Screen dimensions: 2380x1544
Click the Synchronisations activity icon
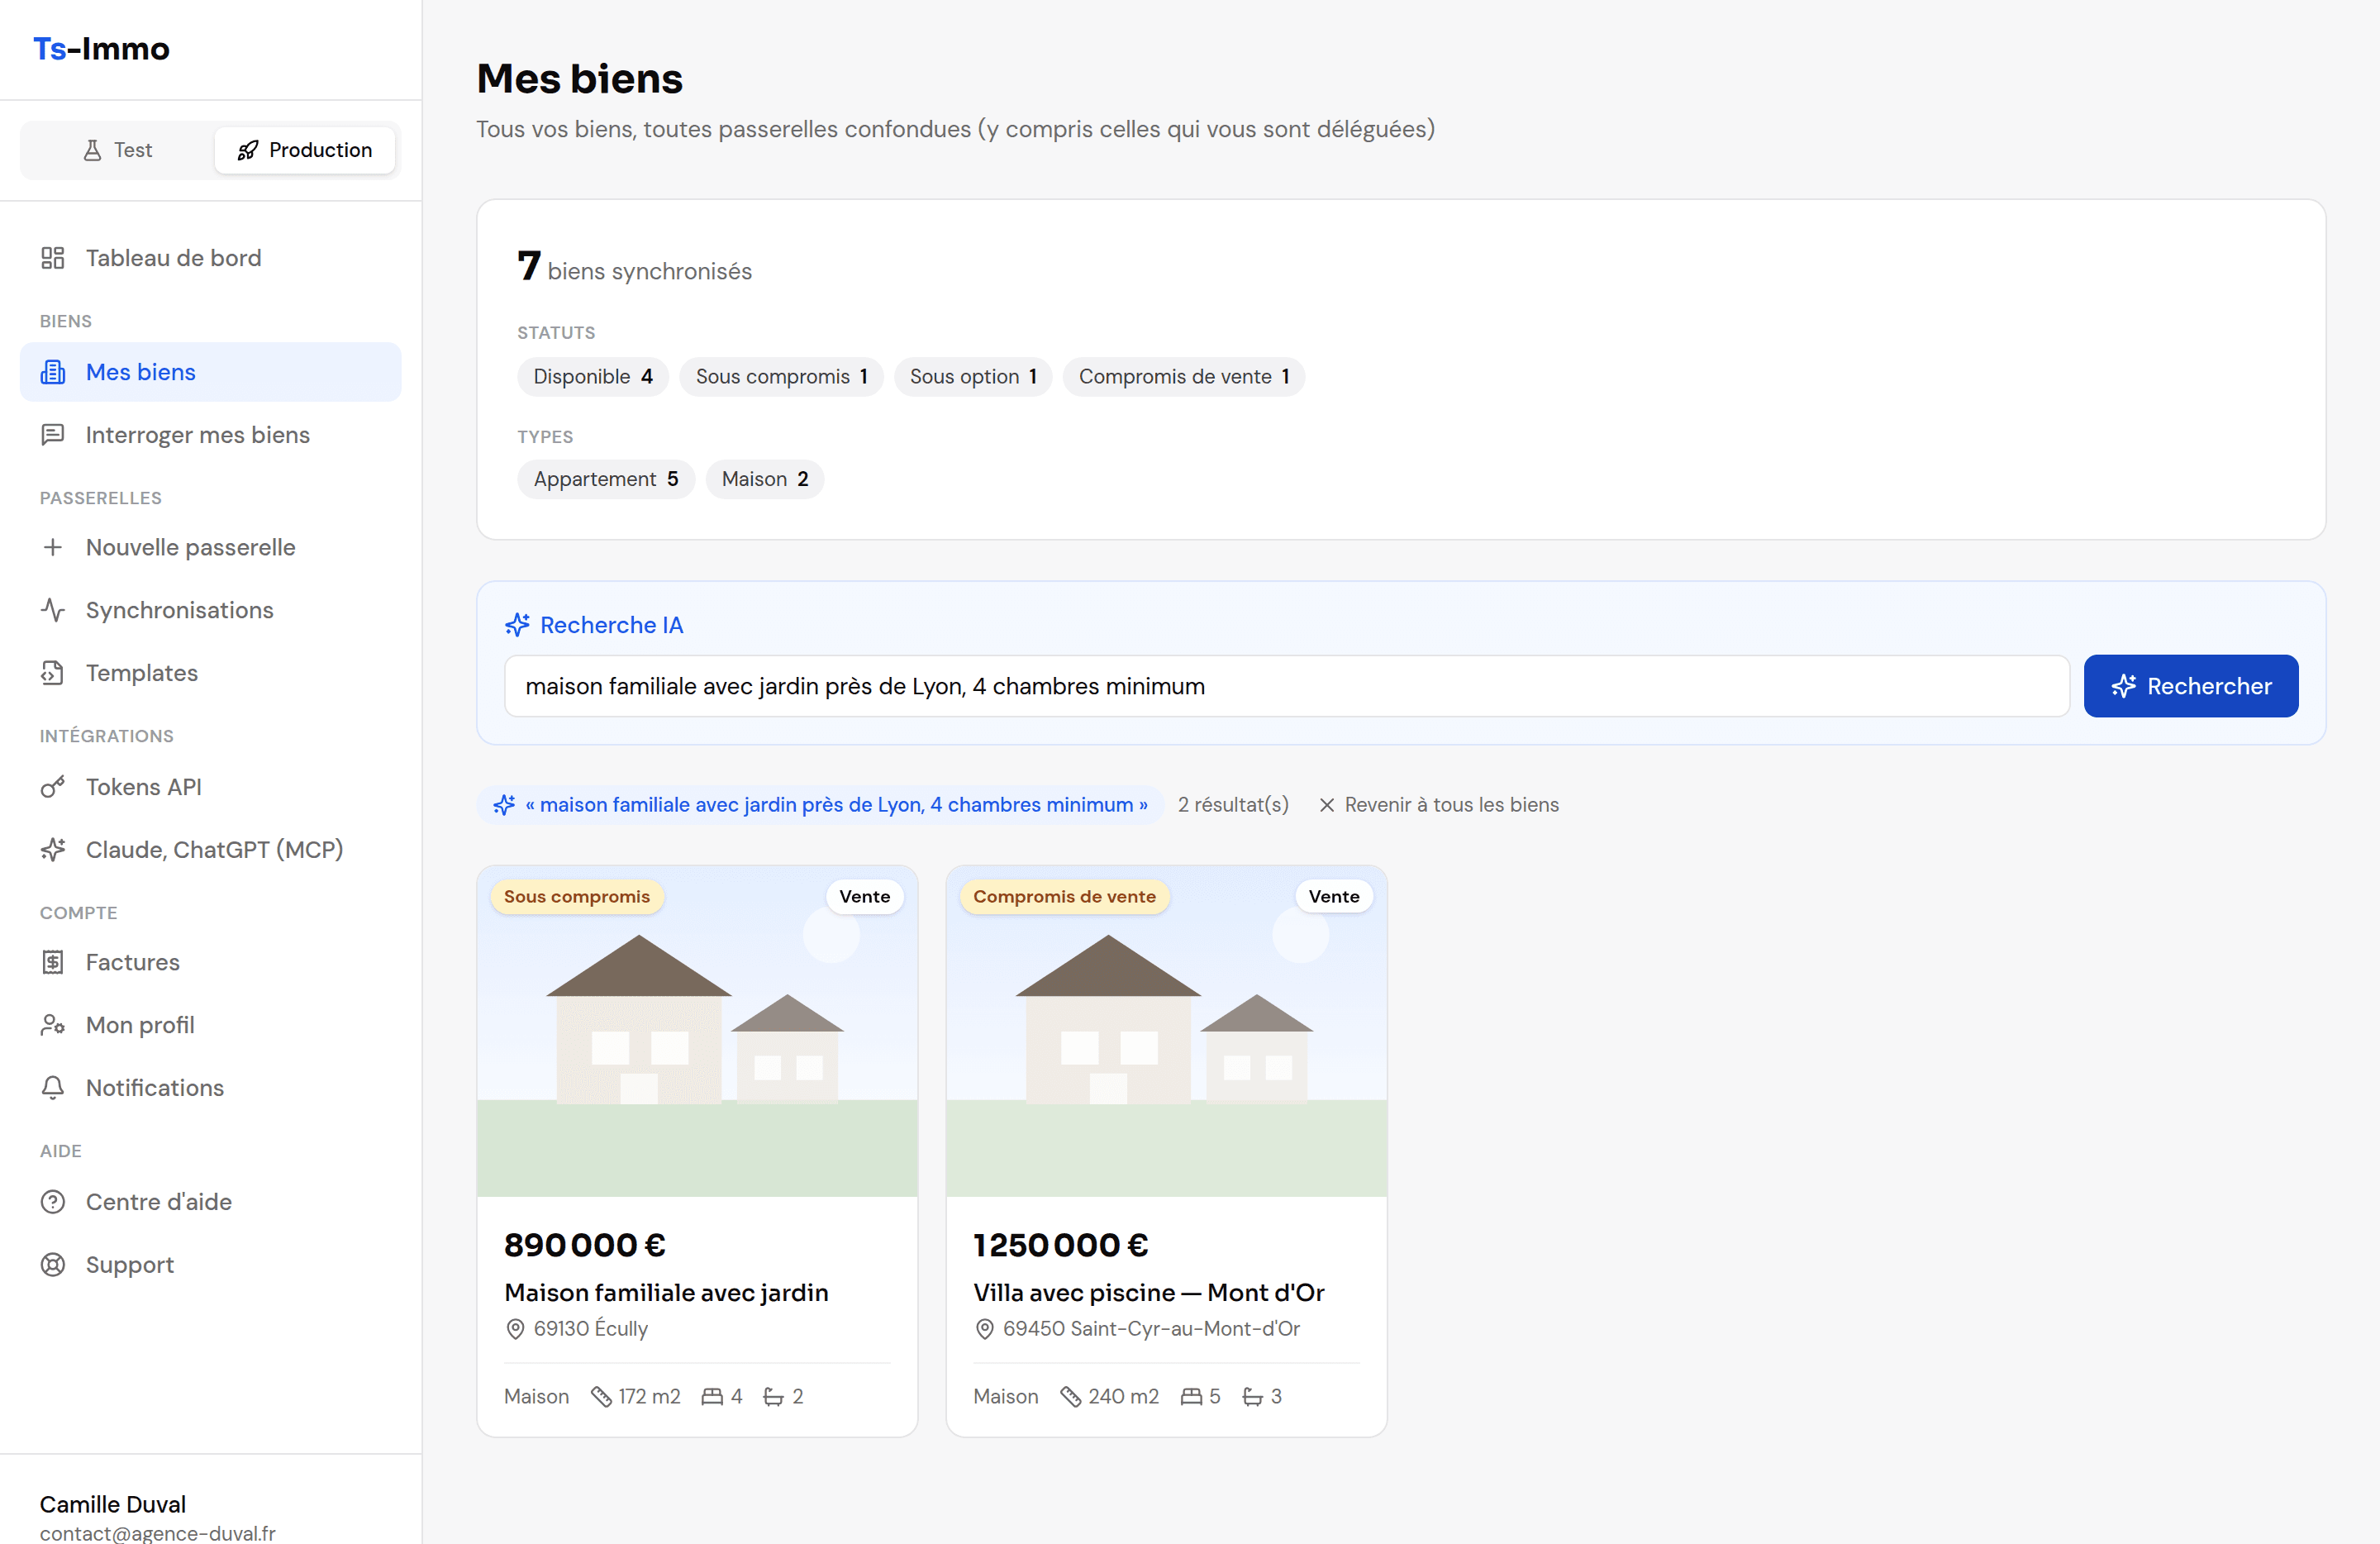(53, 610)
